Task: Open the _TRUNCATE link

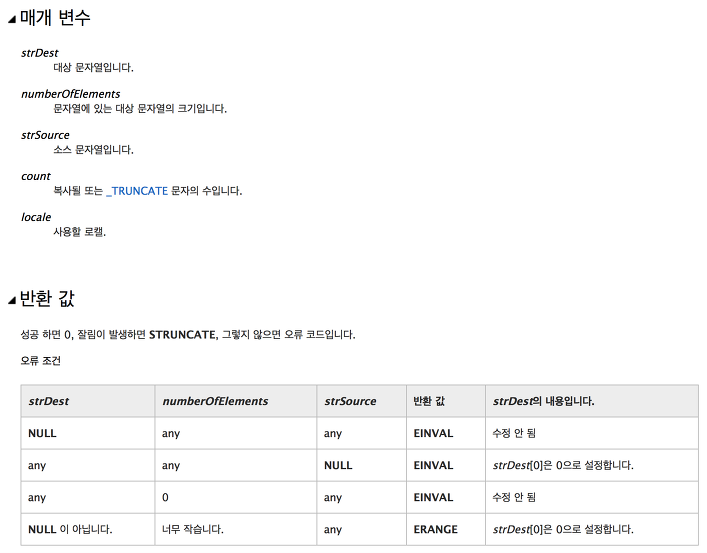Action: click(137, 191)
